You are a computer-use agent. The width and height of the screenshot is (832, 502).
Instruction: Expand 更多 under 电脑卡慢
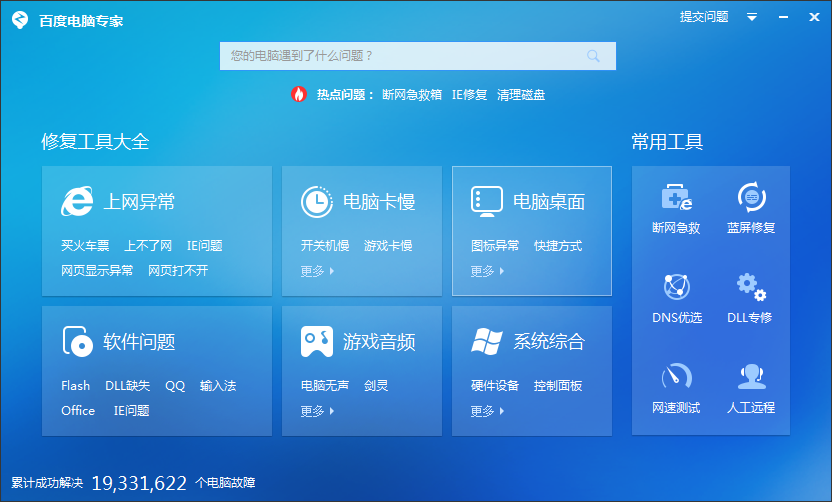point(317,271)
